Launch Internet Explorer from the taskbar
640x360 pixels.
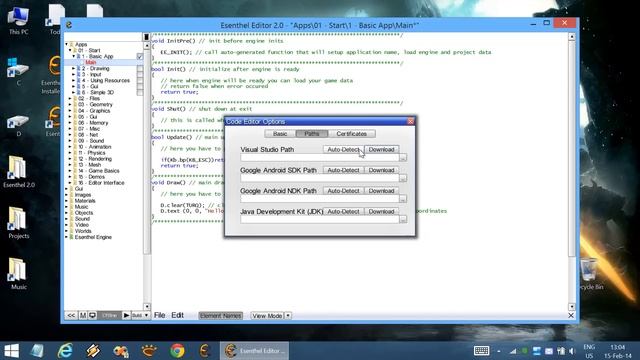click(65, 351)
